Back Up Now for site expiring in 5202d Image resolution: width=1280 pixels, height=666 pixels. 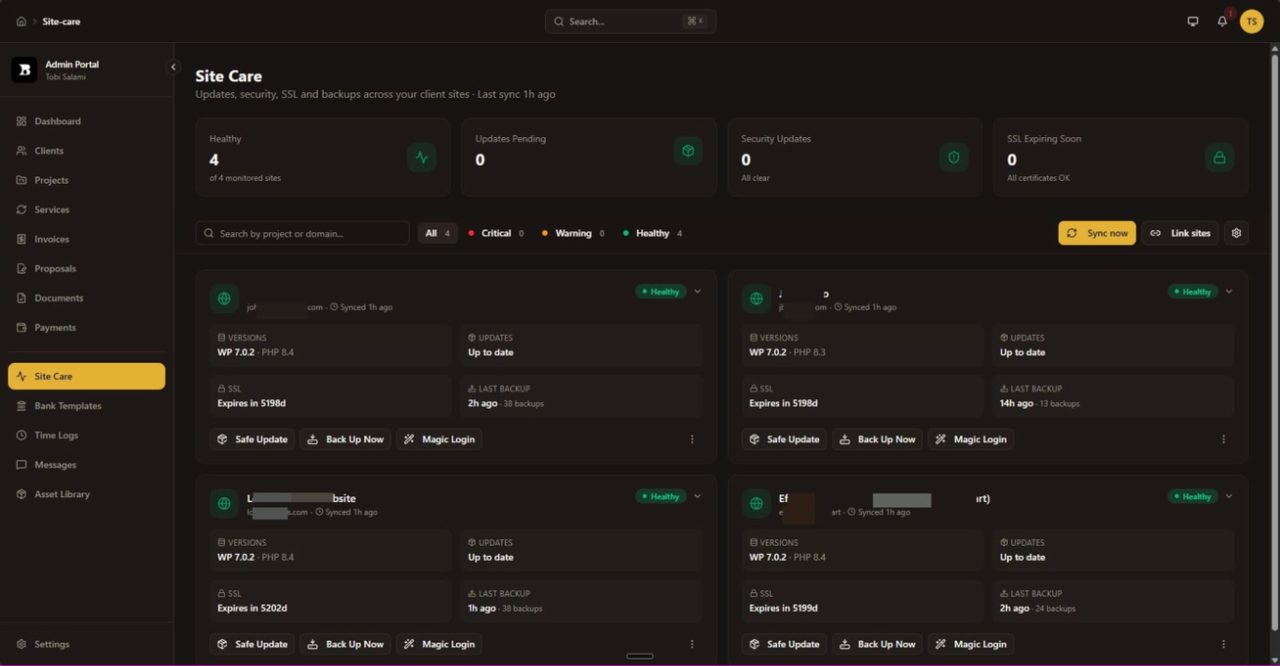[346, 644]
